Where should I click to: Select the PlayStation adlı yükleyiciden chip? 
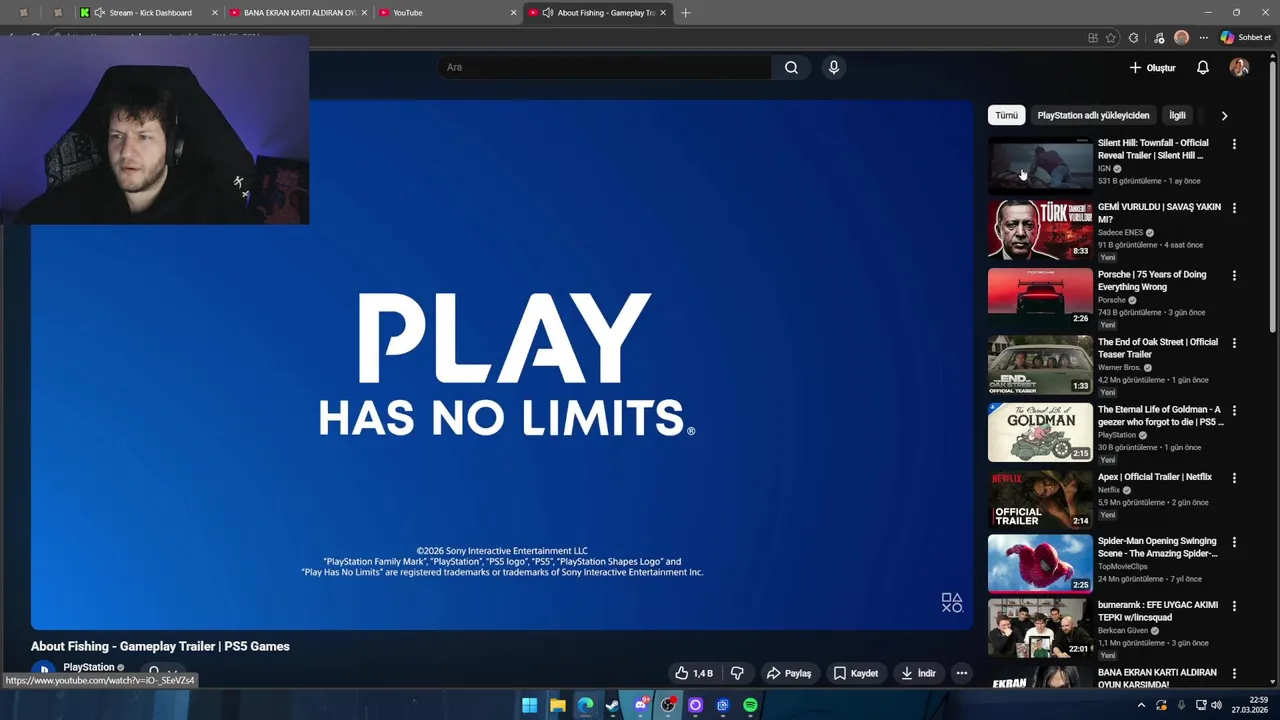pos(1093,115)
